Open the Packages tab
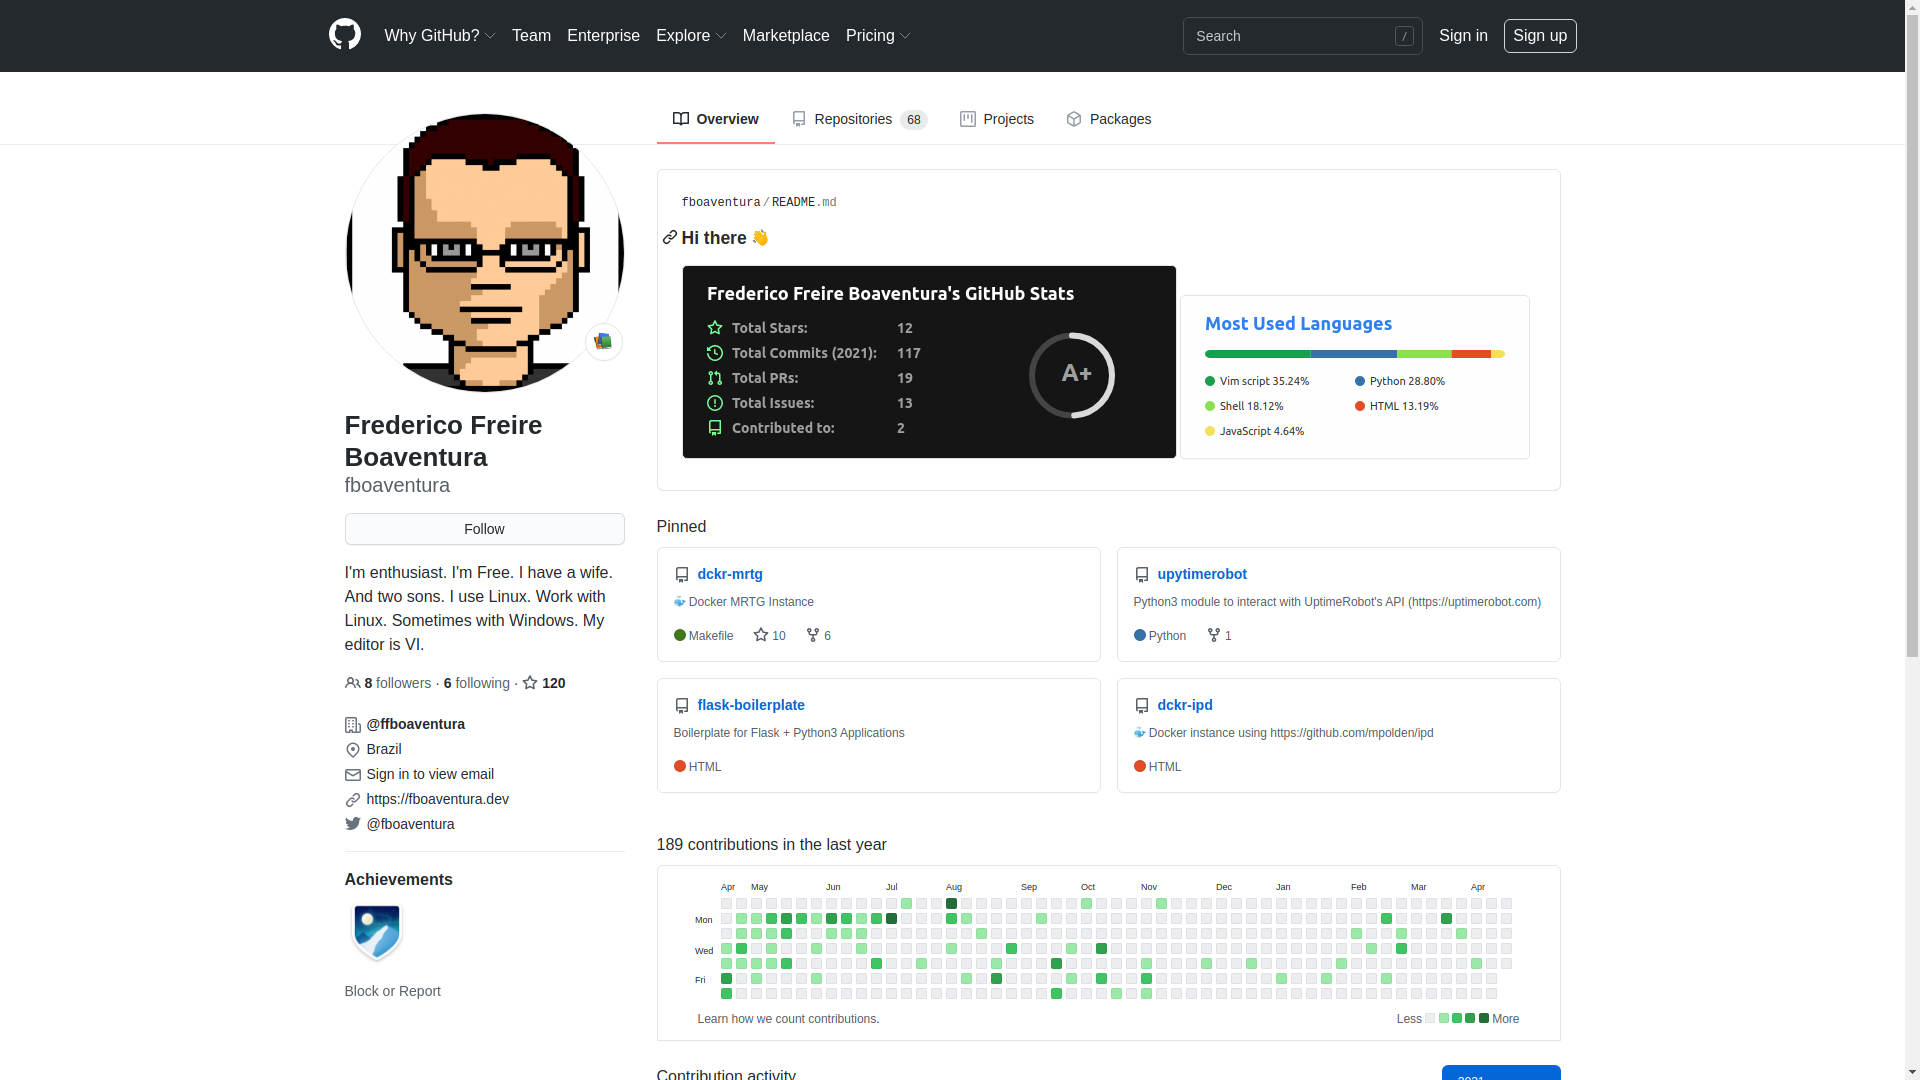The image size is (1920, 1080). tap(1108, 119)
